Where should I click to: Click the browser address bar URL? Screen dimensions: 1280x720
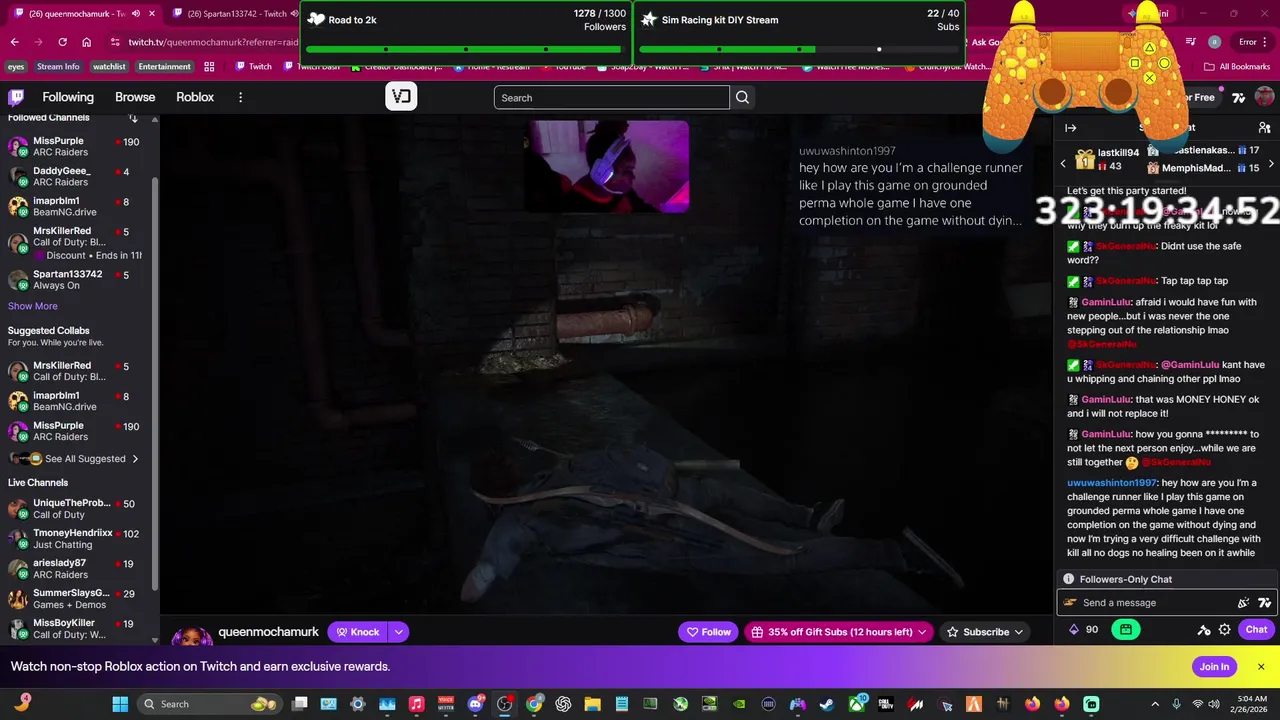(213, 42)
